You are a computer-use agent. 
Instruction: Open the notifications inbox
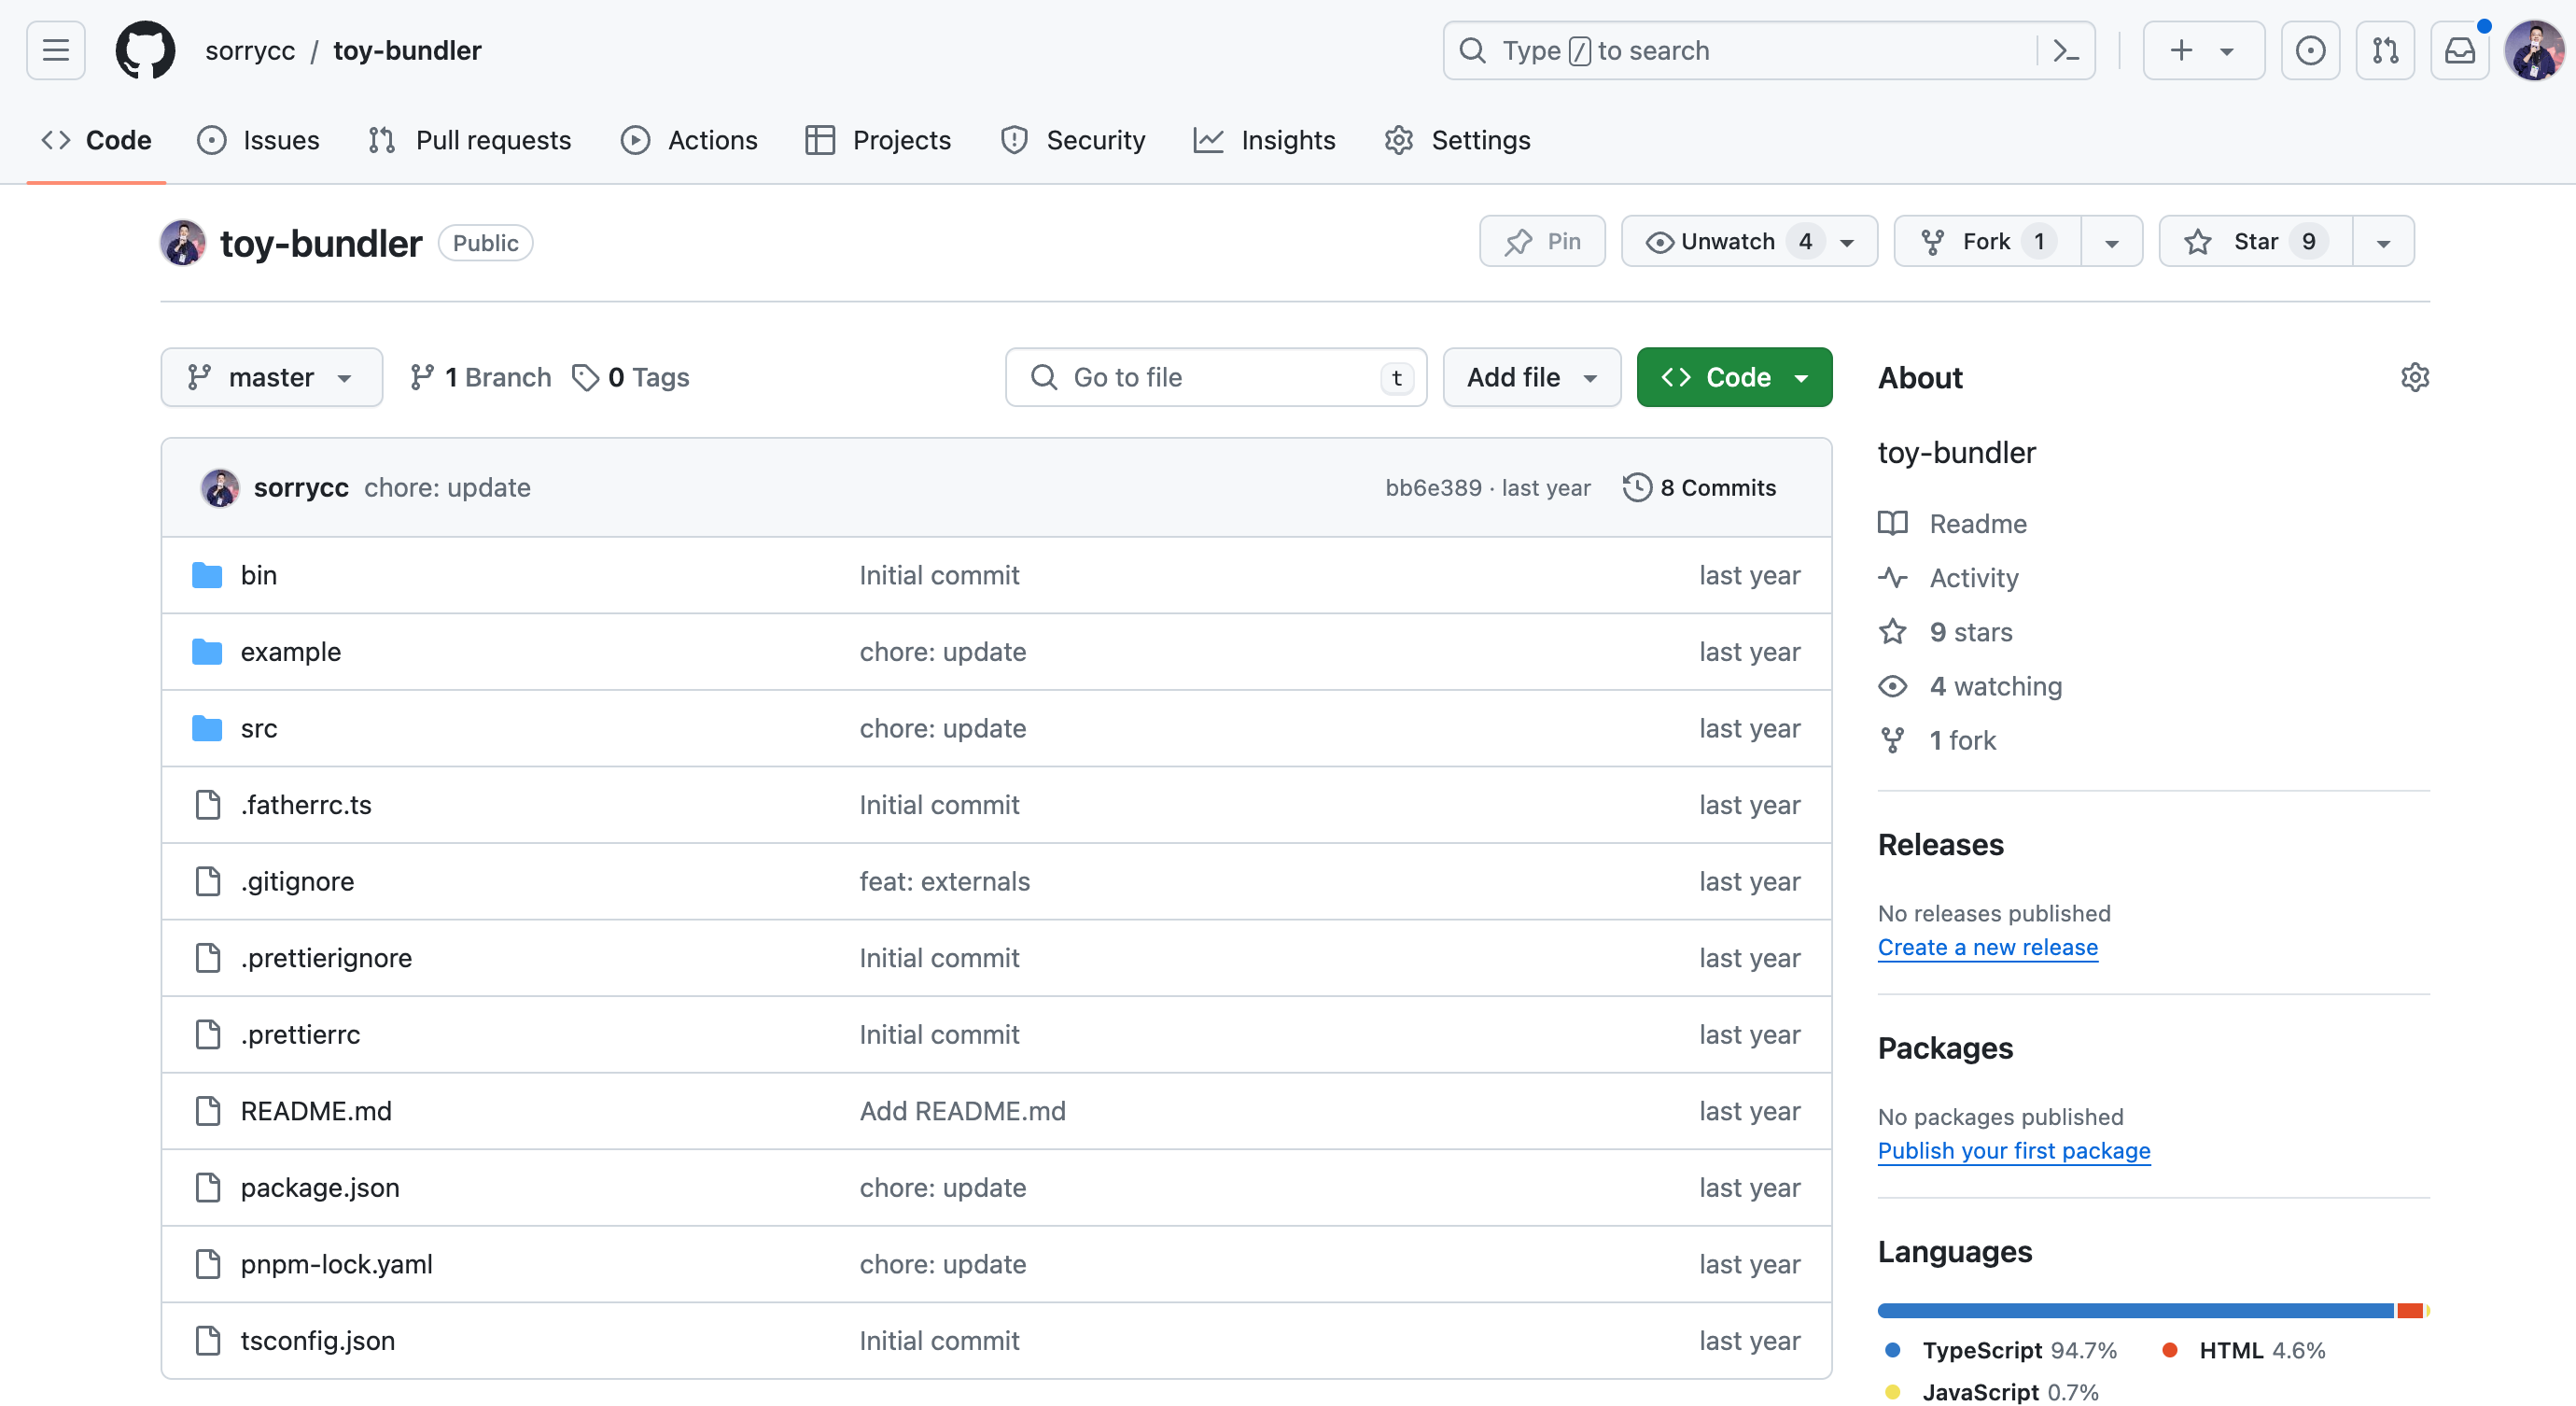pos(2460,50)
